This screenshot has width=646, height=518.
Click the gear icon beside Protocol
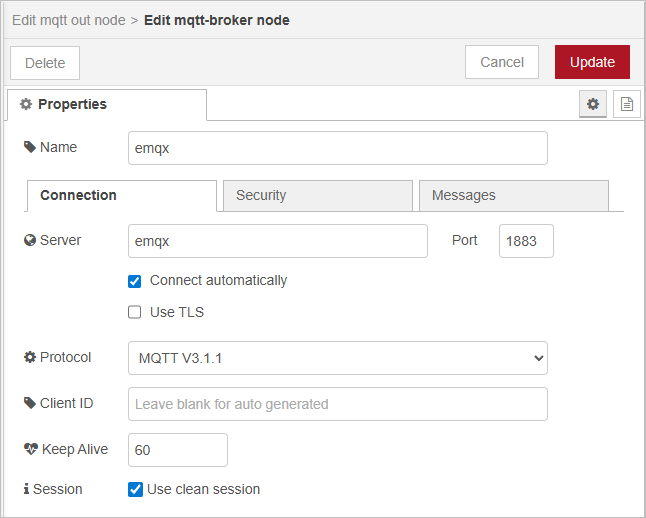point(30,357)
